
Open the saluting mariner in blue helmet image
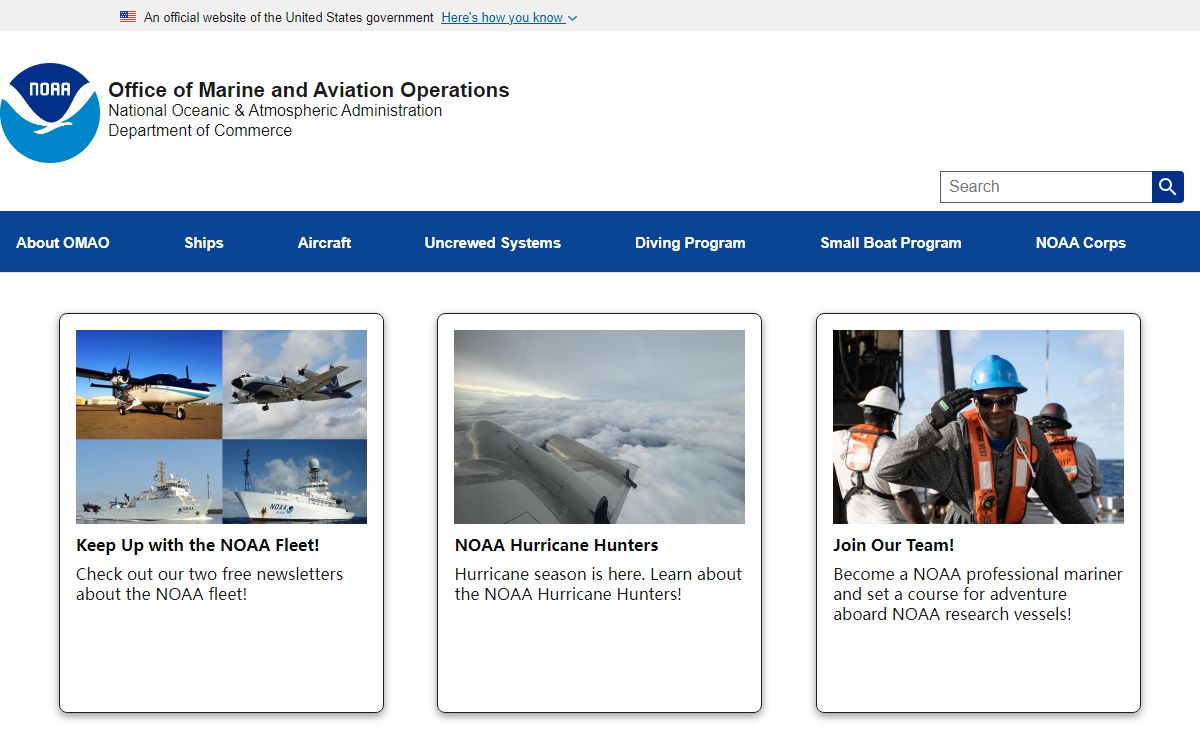click(978, 427)
